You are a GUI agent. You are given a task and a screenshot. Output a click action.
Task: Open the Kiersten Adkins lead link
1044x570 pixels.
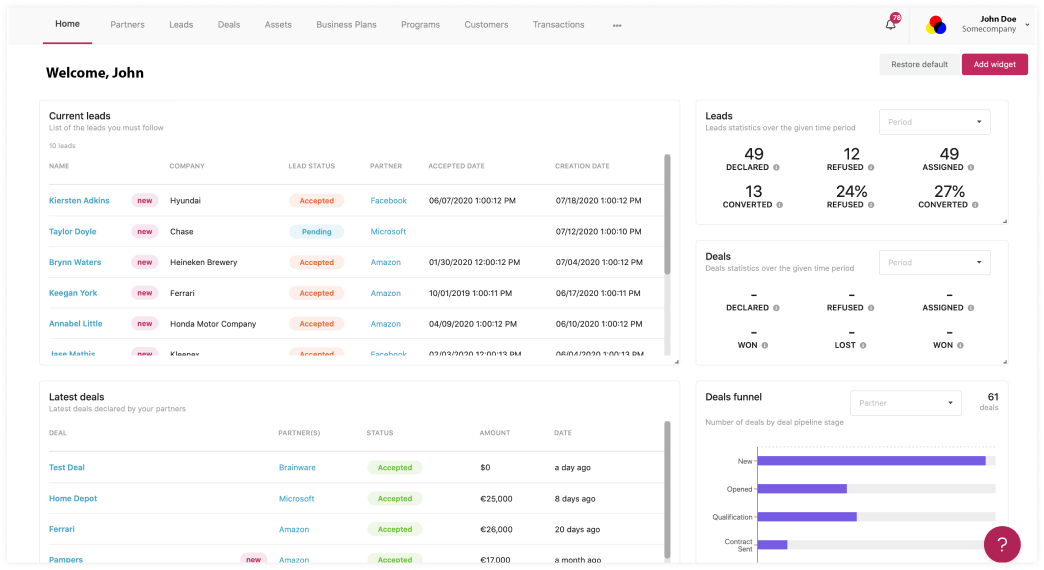pos(79,200)
